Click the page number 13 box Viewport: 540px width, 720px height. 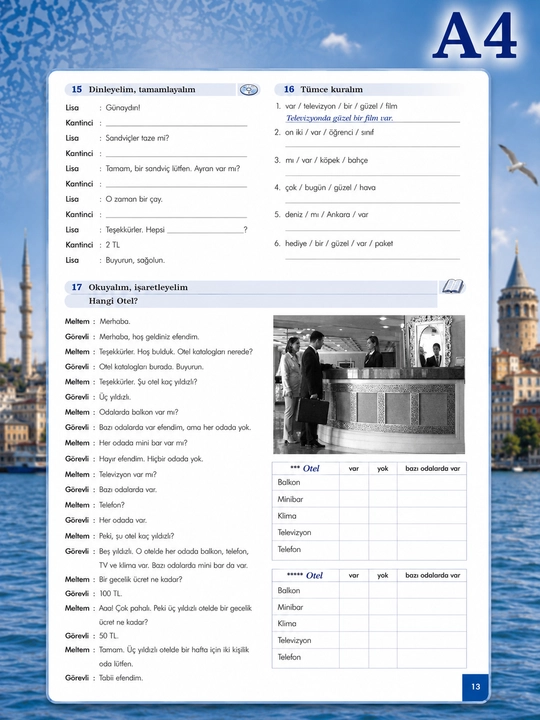coord(475,687)
